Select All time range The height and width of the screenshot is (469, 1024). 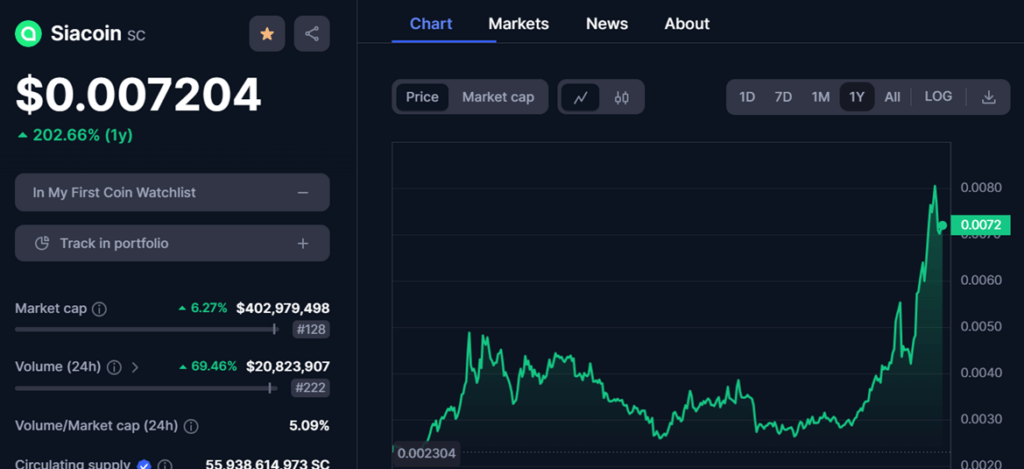[892, 97]
